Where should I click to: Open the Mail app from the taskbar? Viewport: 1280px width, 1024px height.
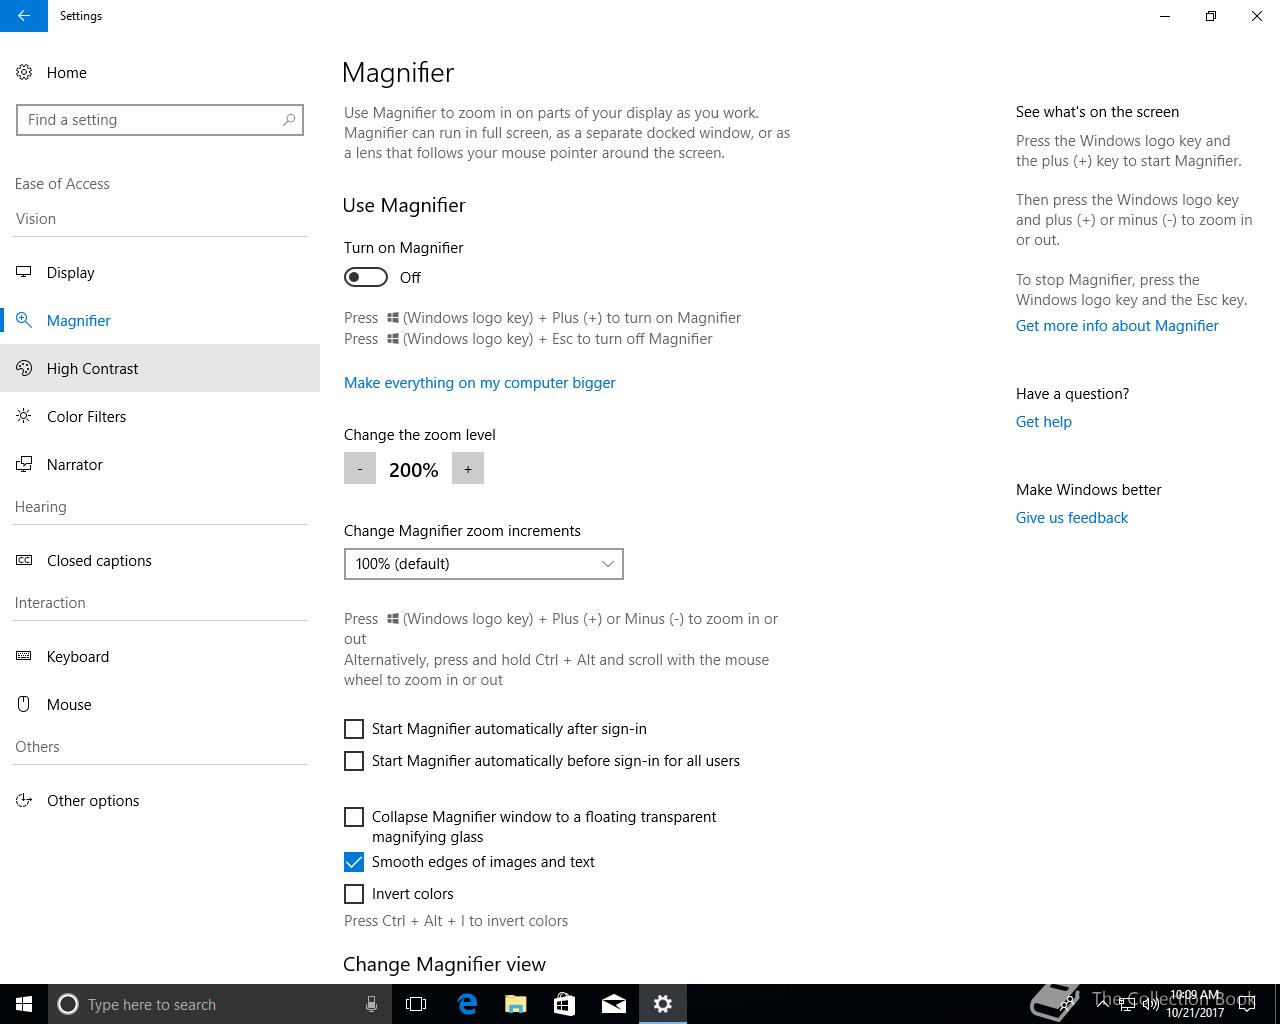(613, 1004)
